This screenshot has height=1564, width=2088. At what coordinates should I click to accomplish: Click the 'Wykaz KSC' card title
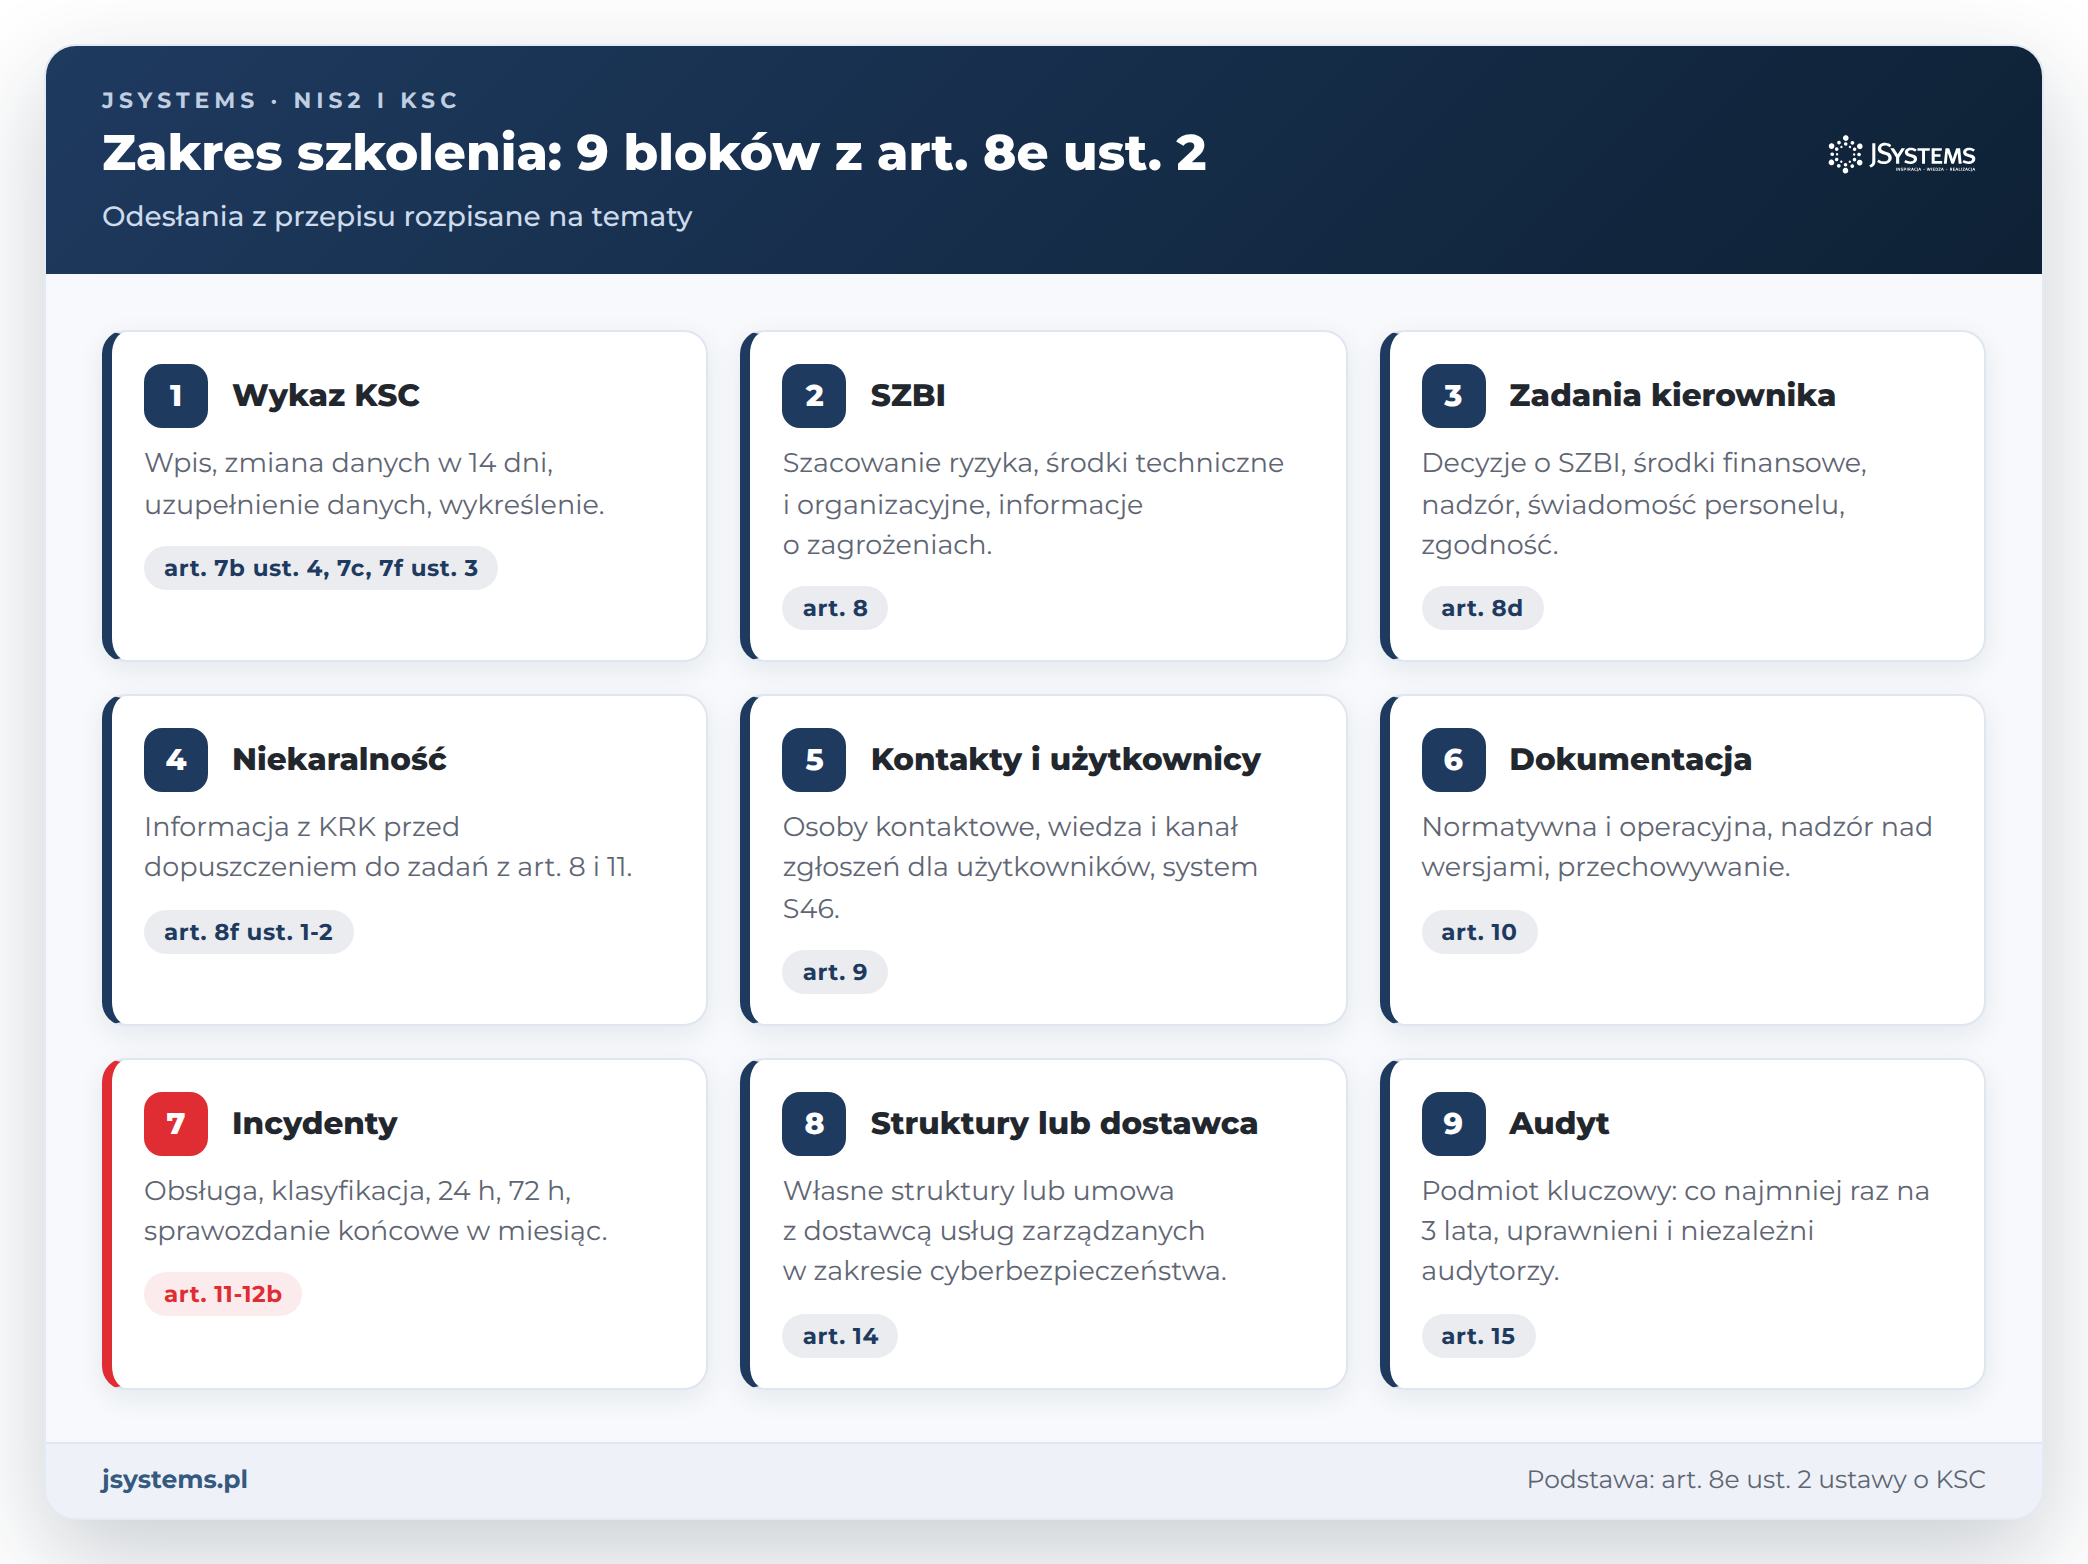(x=326, y=395)
